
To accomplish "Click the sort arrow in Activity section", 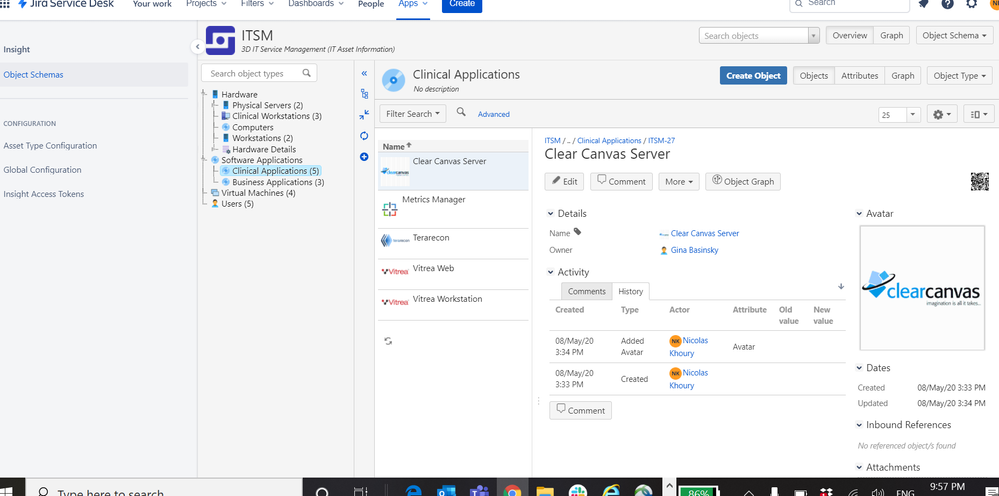I will [x=841, y=287].
